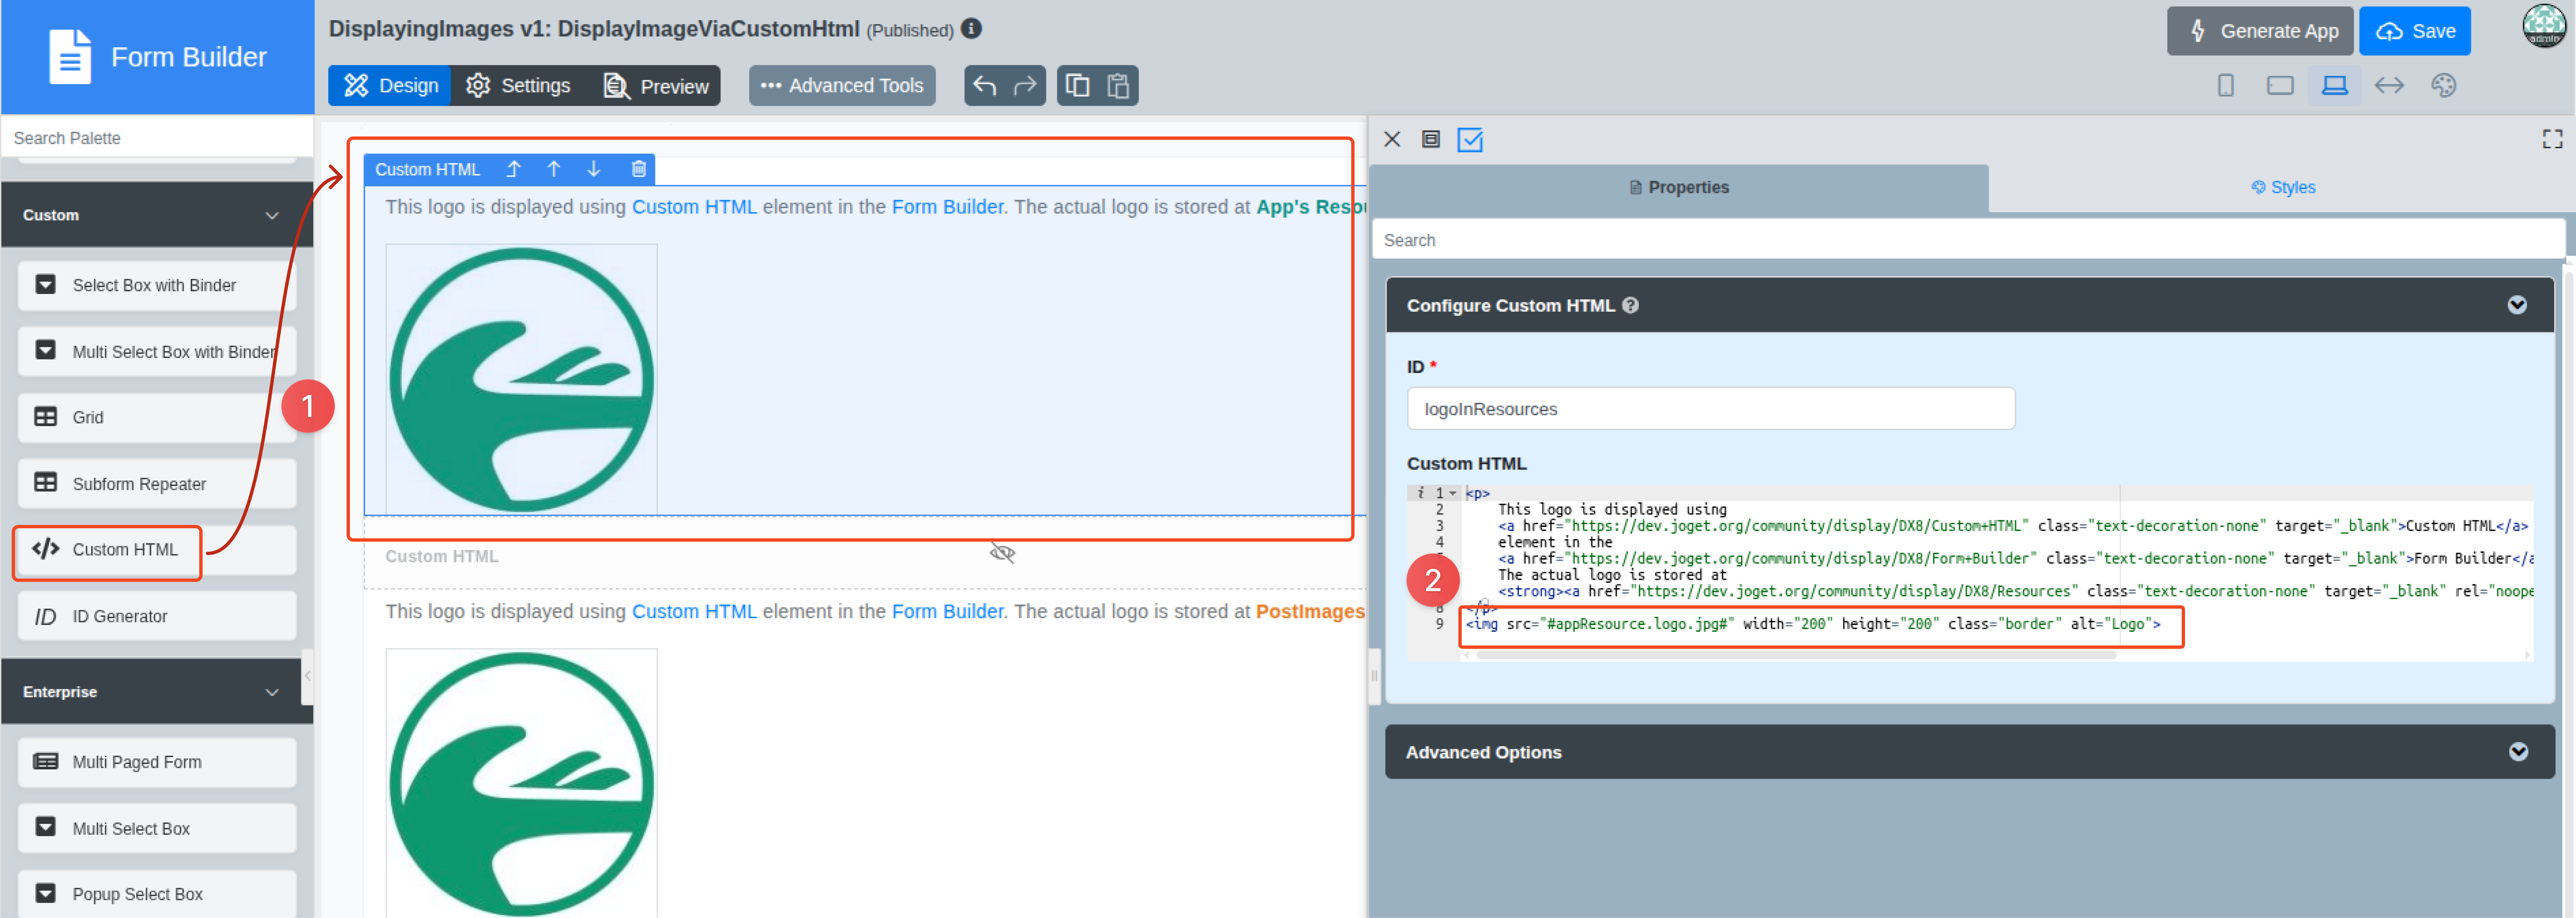Switch to tablet view icon
Viewport: 2576px width, 918px height.
[2280, 86]
